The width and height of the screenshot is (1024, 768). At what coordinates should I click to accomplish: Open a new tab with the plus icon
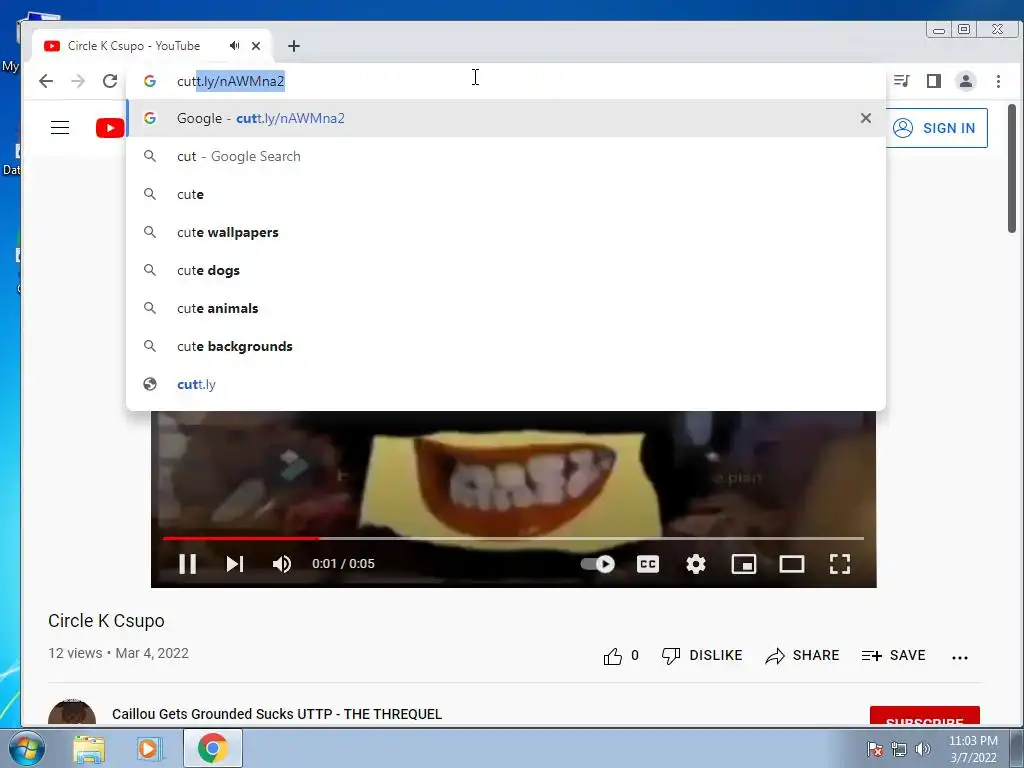294,46
